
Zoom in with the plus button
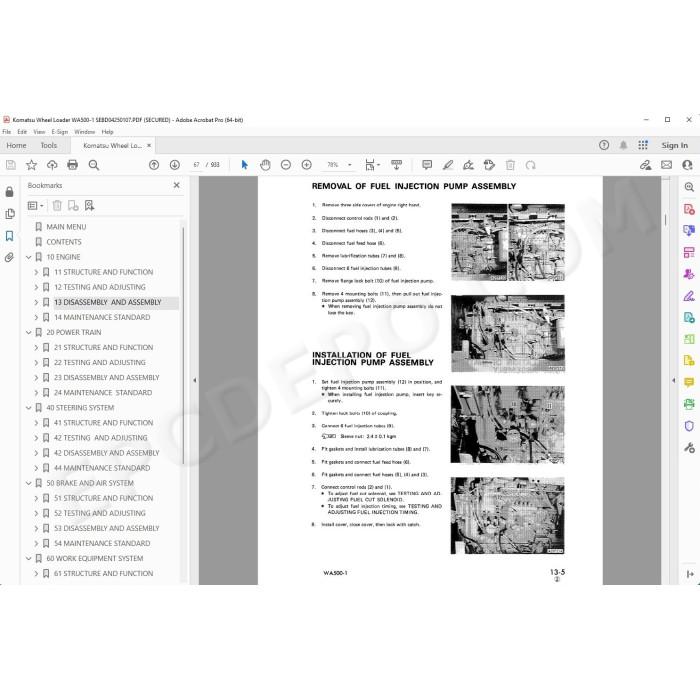tap(307, 165)
